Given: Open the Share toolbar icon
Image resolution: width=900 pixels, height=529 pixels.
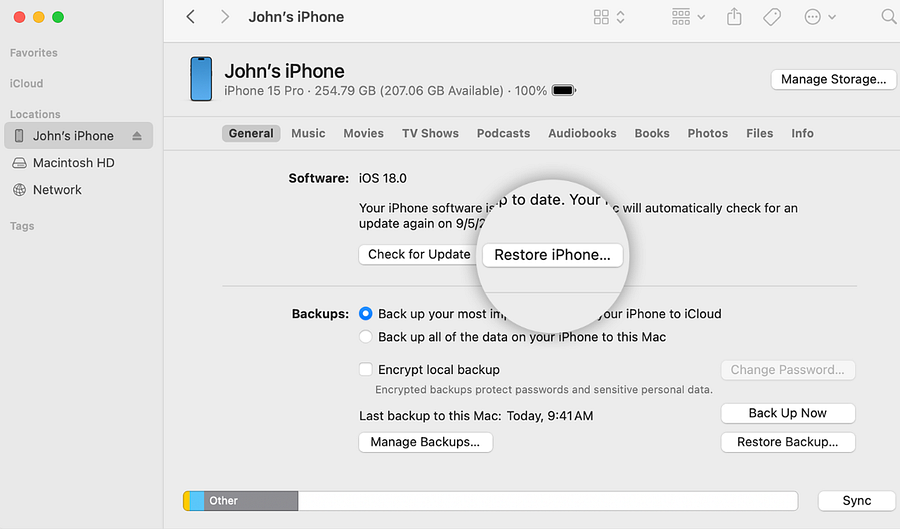Looking at the screenshot, I should click(x=734, y=17).
